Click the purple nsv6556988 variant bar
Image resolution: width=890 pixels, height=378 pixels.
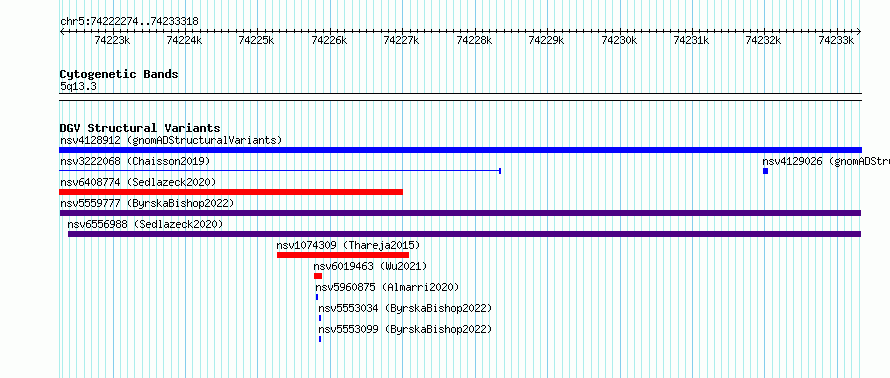[x=464, y=234]
